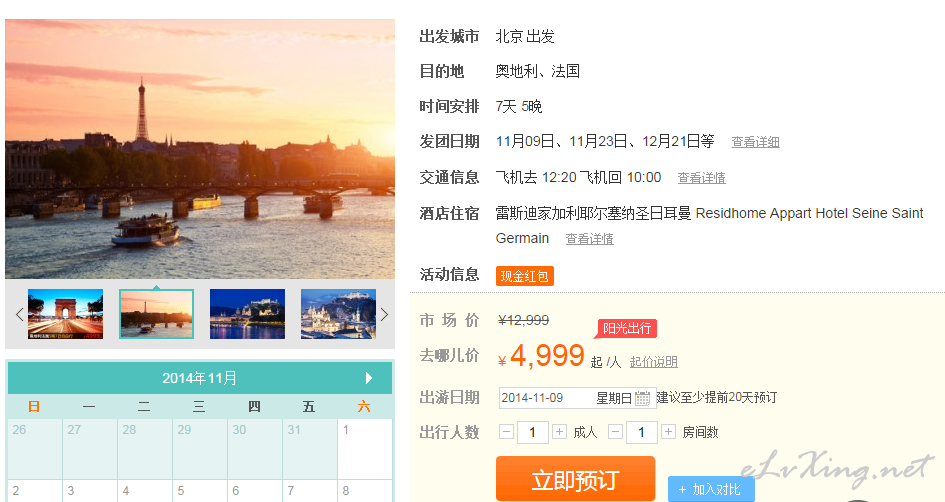Click the travel date input field

pyautogui.click(x=565, y=398)
